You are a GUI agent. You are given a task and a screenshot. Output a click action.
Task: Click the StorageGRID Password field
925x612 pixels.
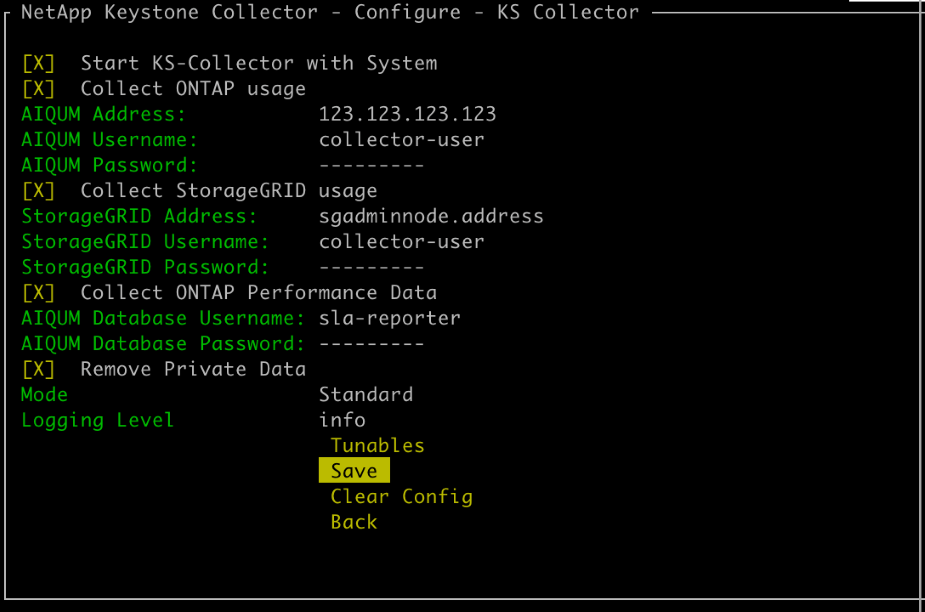pyautogui.click(x=371, y=267)
